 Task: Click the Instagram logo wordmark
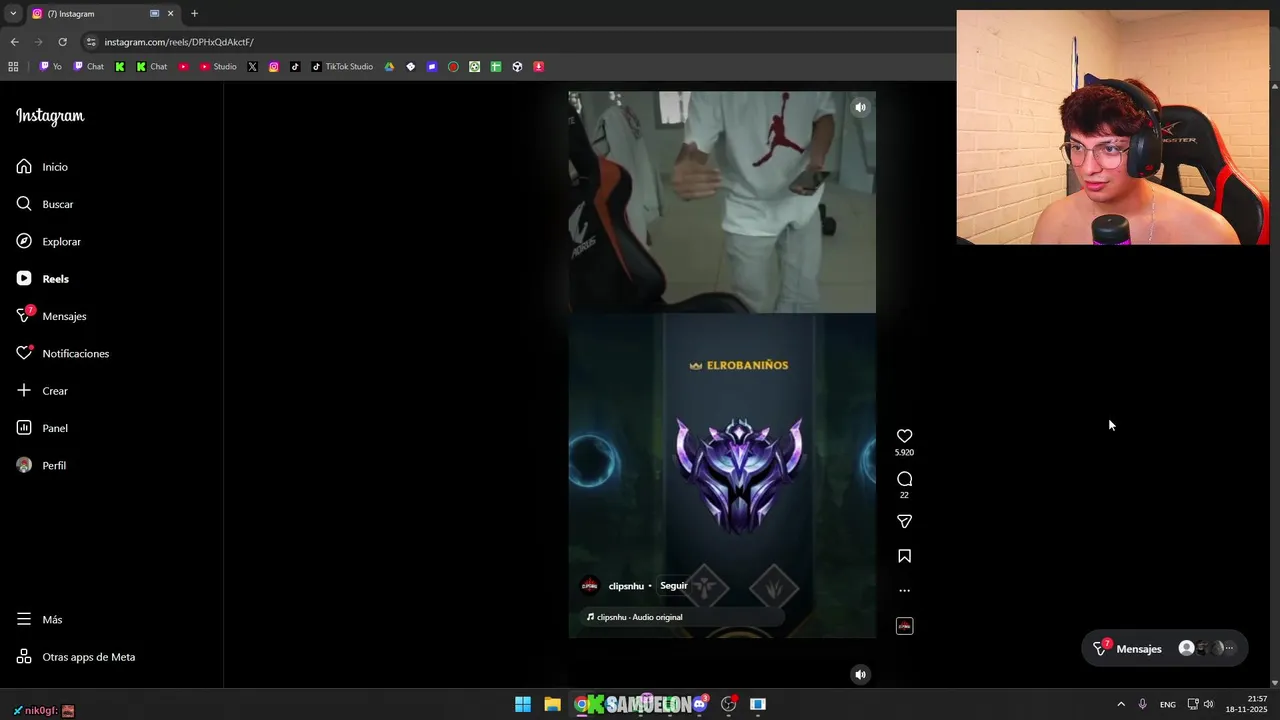tap(50, 116)
